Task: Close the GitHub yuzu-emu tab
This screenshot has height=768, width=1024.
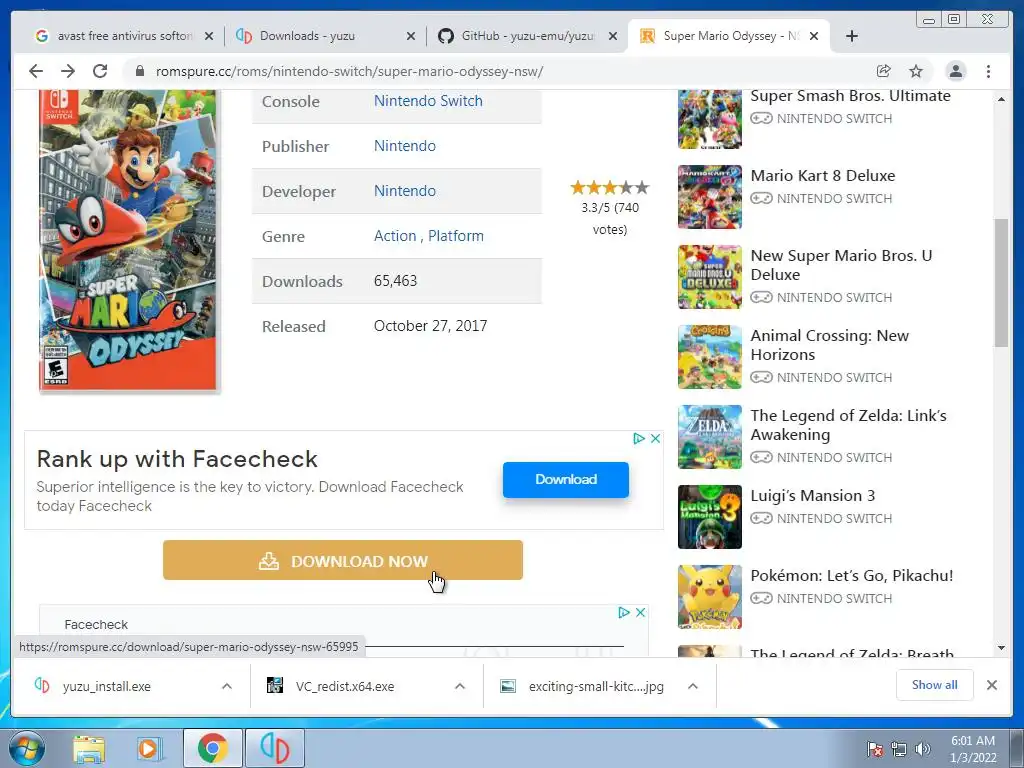Action: click(613, 36)
